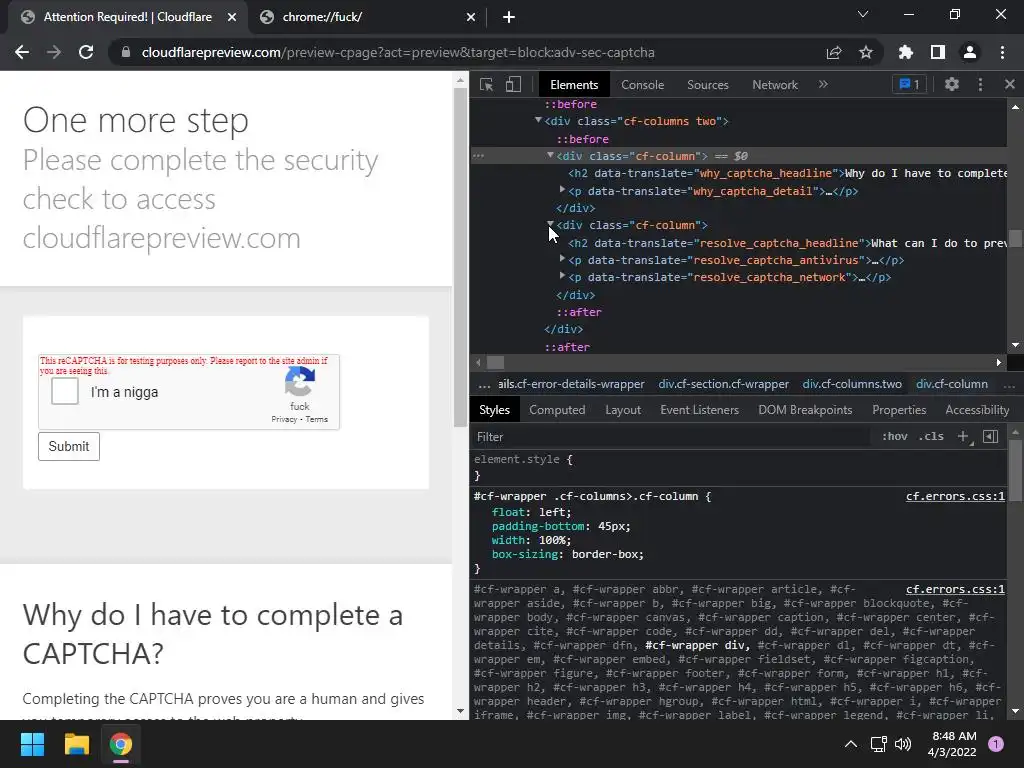Image resolution: width=1024 pixels, height=768 pixels.
Task: Open the volume control in system tray
Action: (903, 744)
